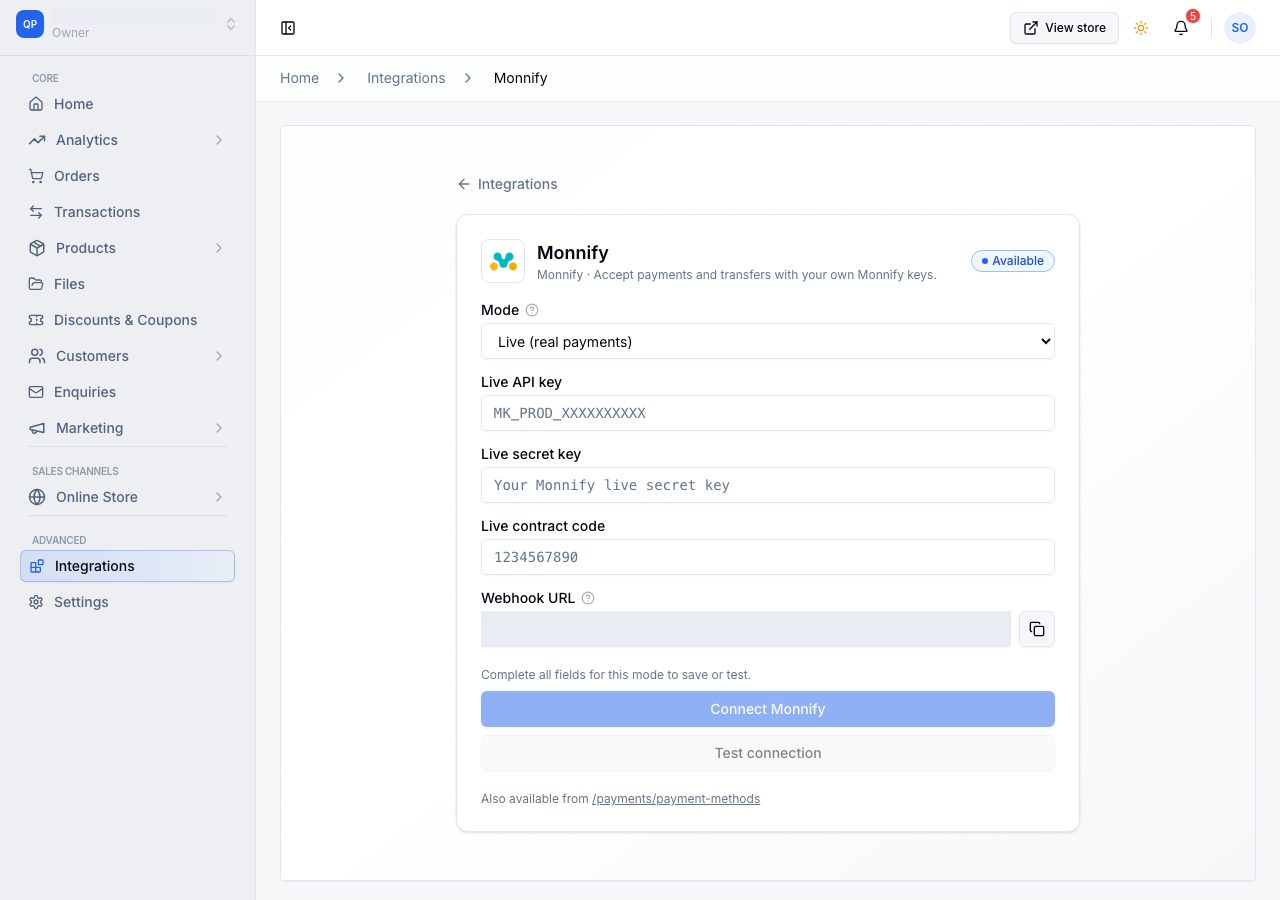Click the Discounts ticket icon
Screen dimensions: 1280x900
pos(36,320)
